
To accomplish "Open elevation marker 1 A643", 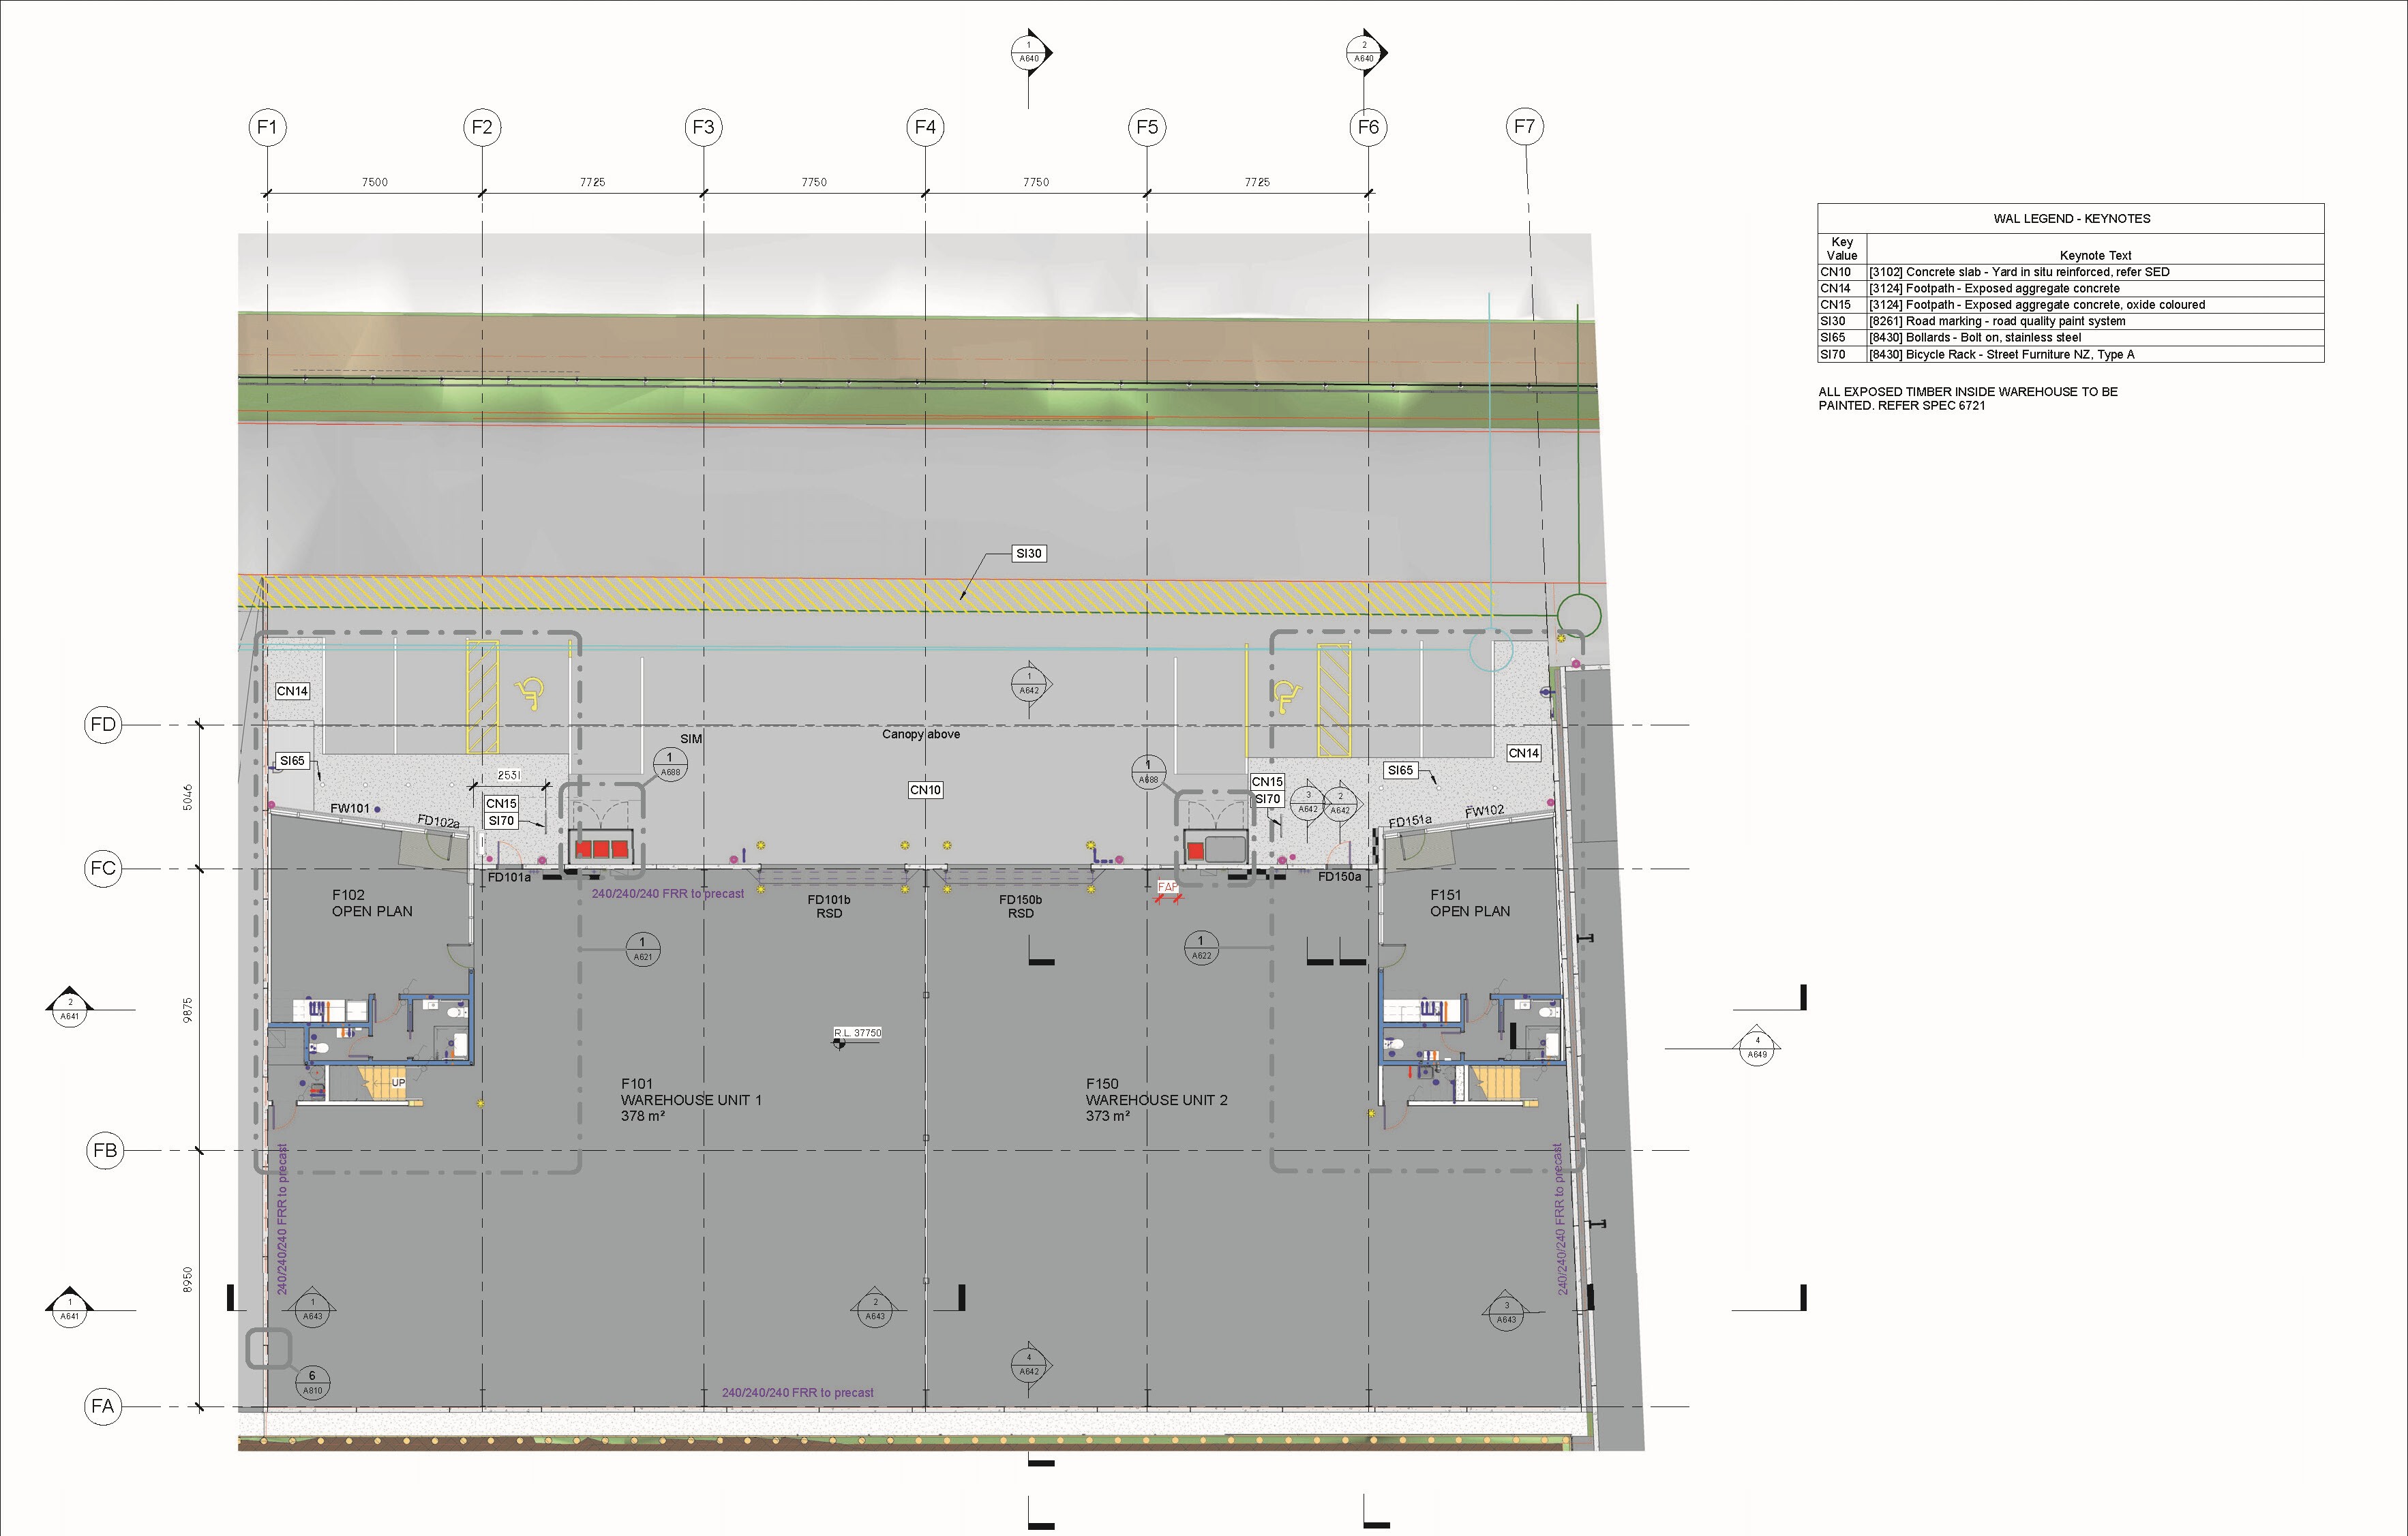I will point(313,1308).
